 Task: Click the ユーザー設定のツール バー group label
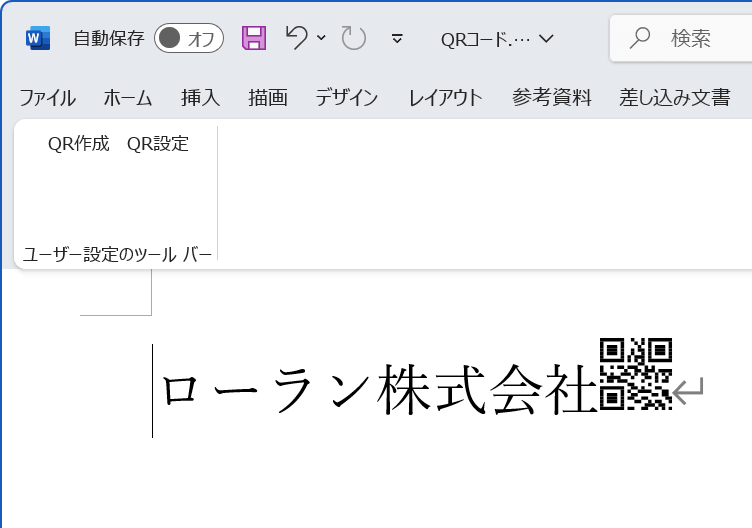coord(118,255)
